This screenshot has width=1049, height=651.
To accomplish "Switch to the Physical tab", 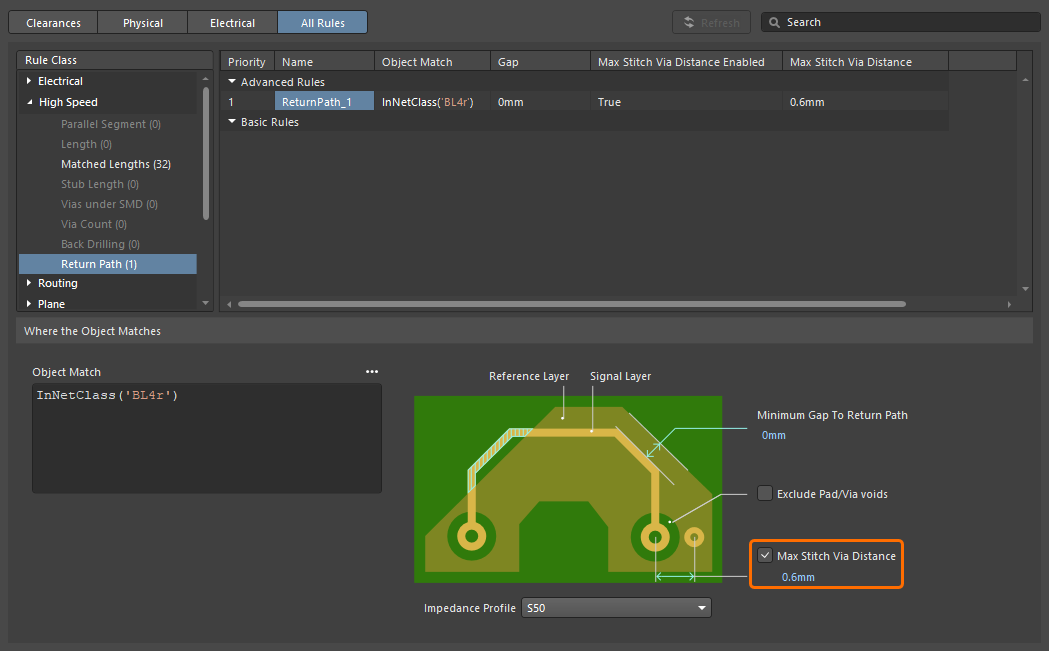I will coord(143,22).
